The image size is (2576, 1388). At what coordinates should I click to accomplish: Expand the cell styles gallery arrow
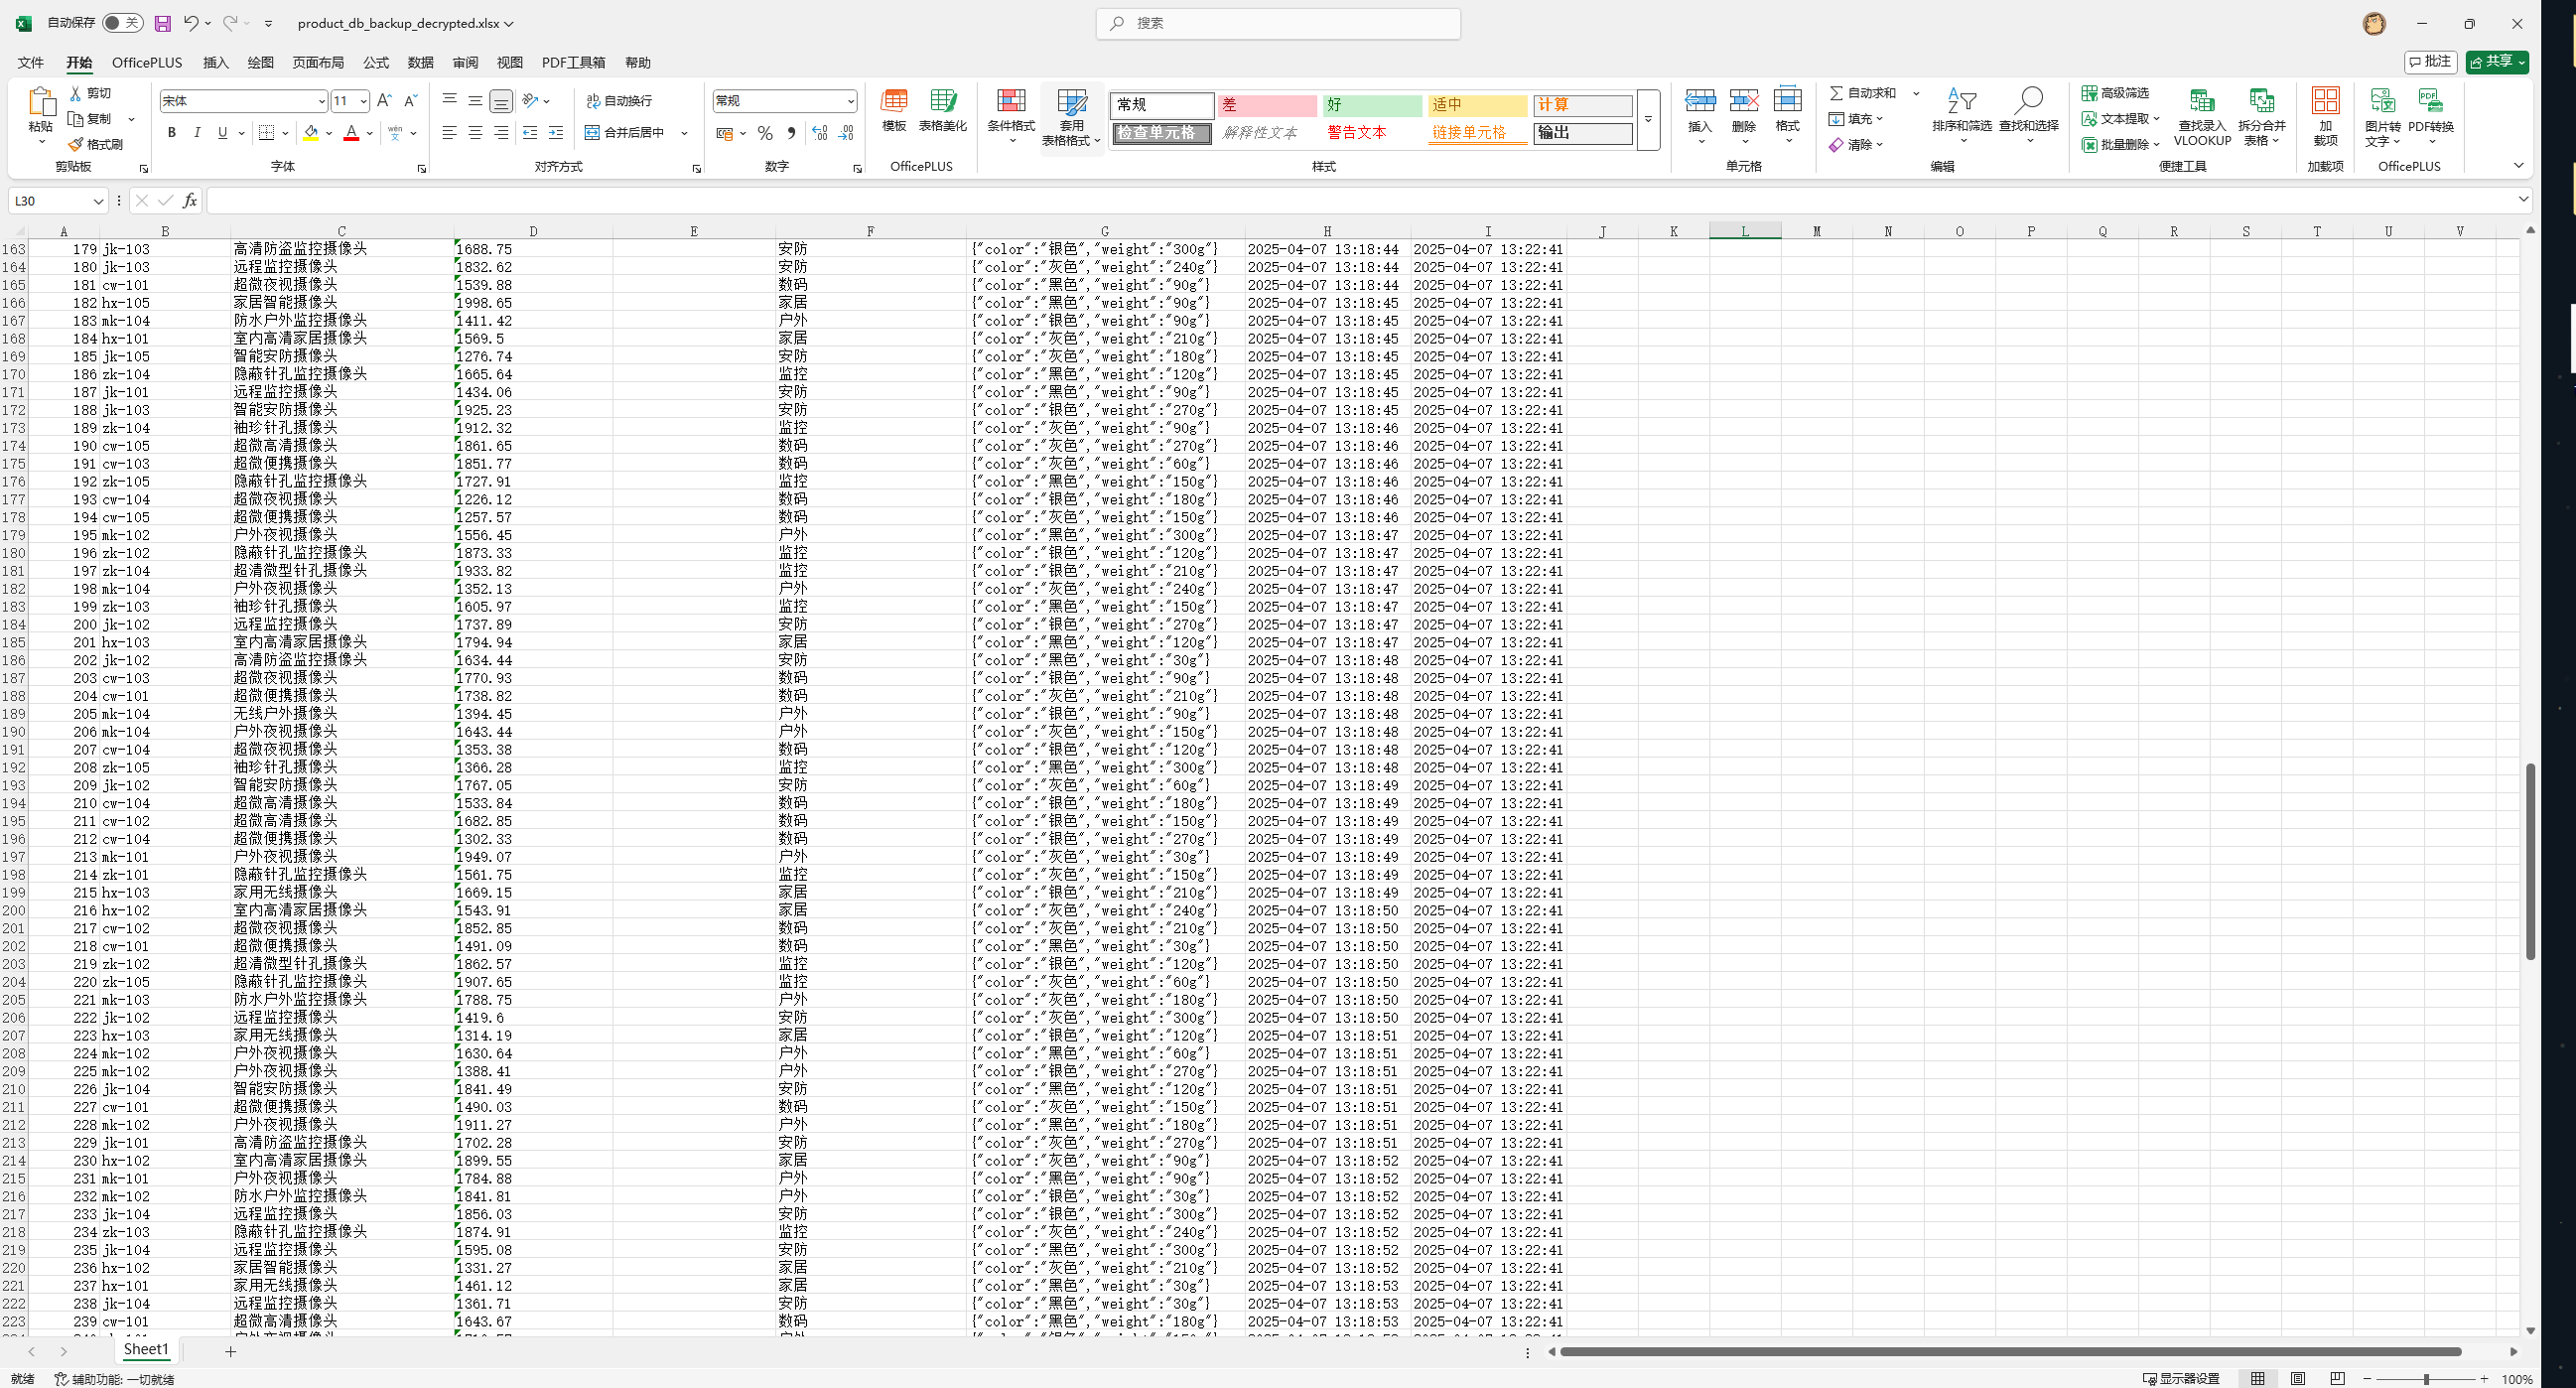click(x=1648, y=120)
